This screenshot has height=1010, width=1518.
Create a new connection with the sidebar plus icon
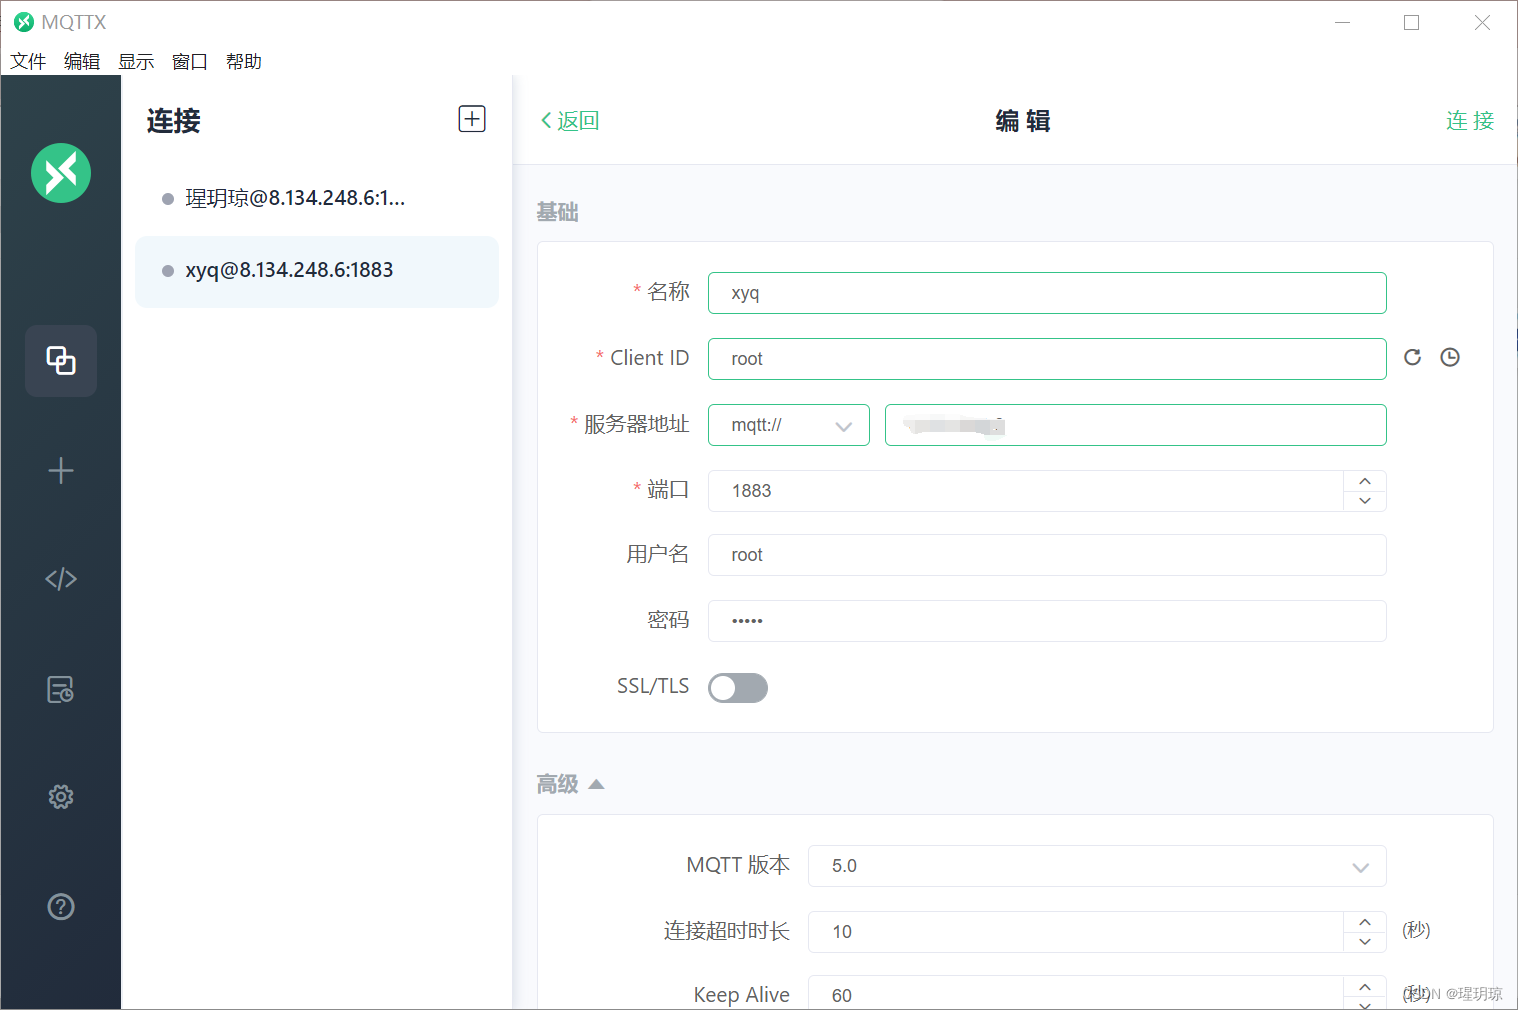click(60, 470)
